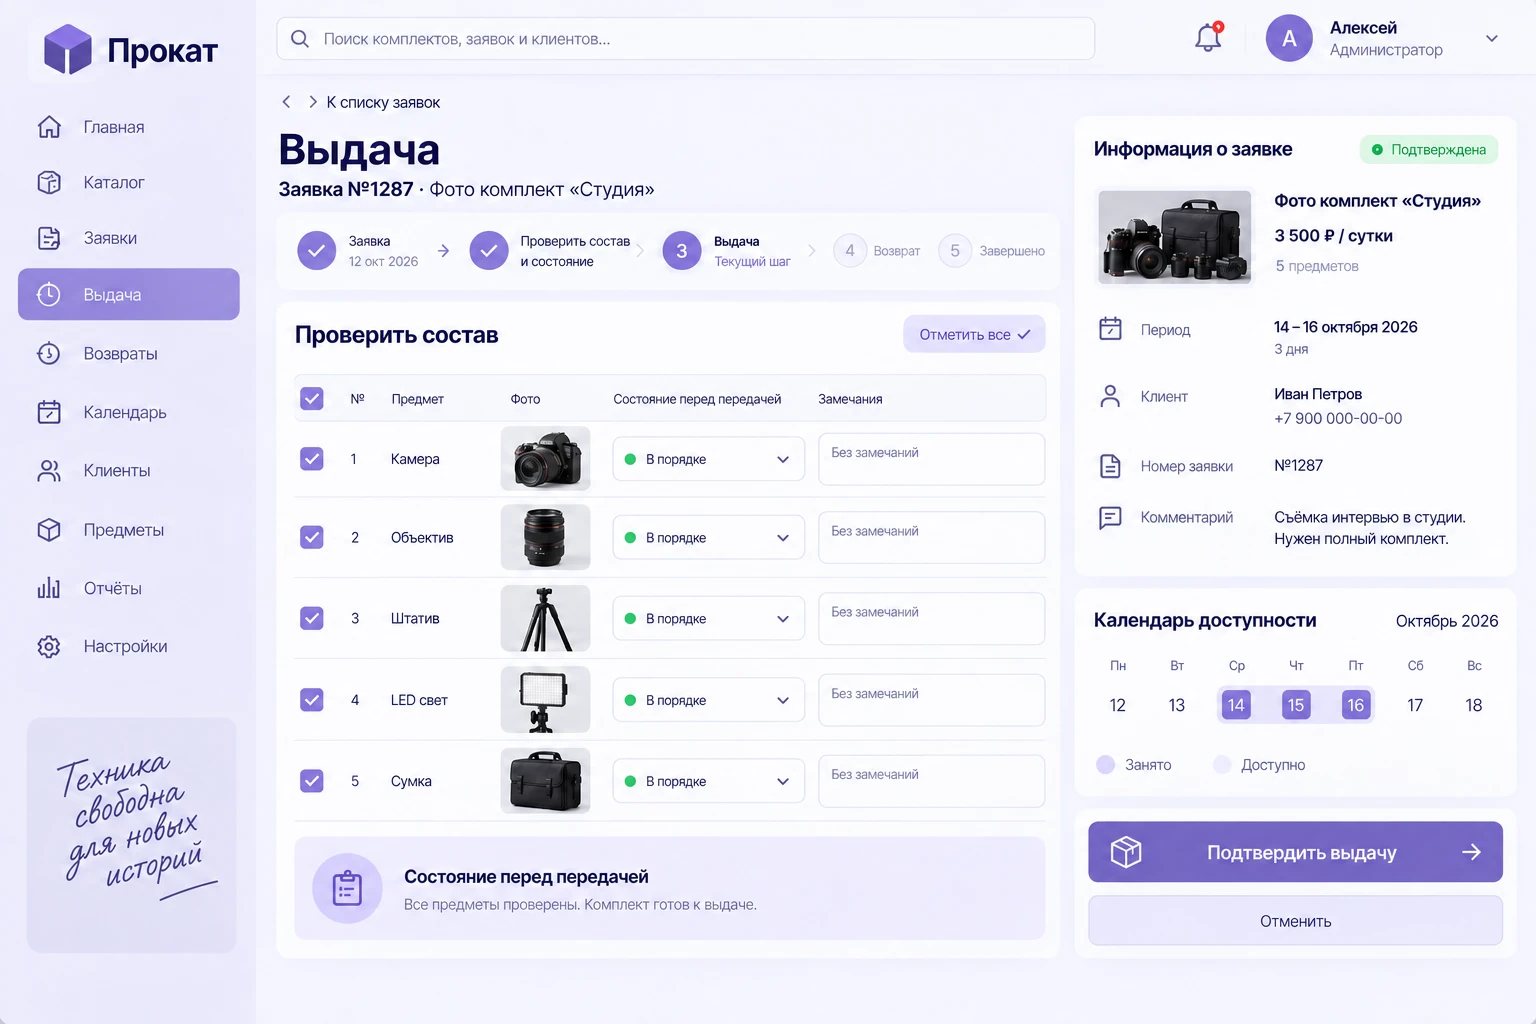Expand the Алексей user menu chevron
The height and width of the screenshot is (1024, 1536).
(x=1492, y=39)
